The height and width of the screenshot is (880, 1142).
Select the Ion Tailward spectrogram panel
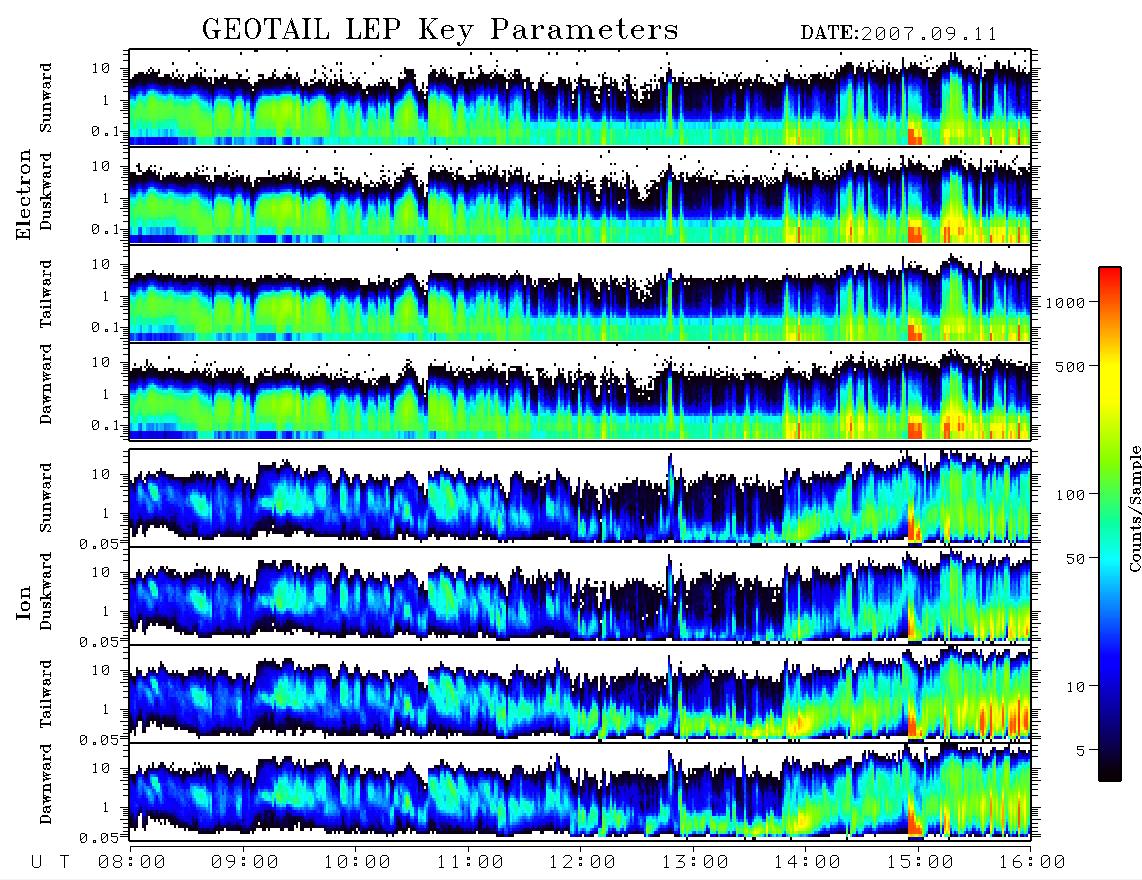tap(580, 693)
